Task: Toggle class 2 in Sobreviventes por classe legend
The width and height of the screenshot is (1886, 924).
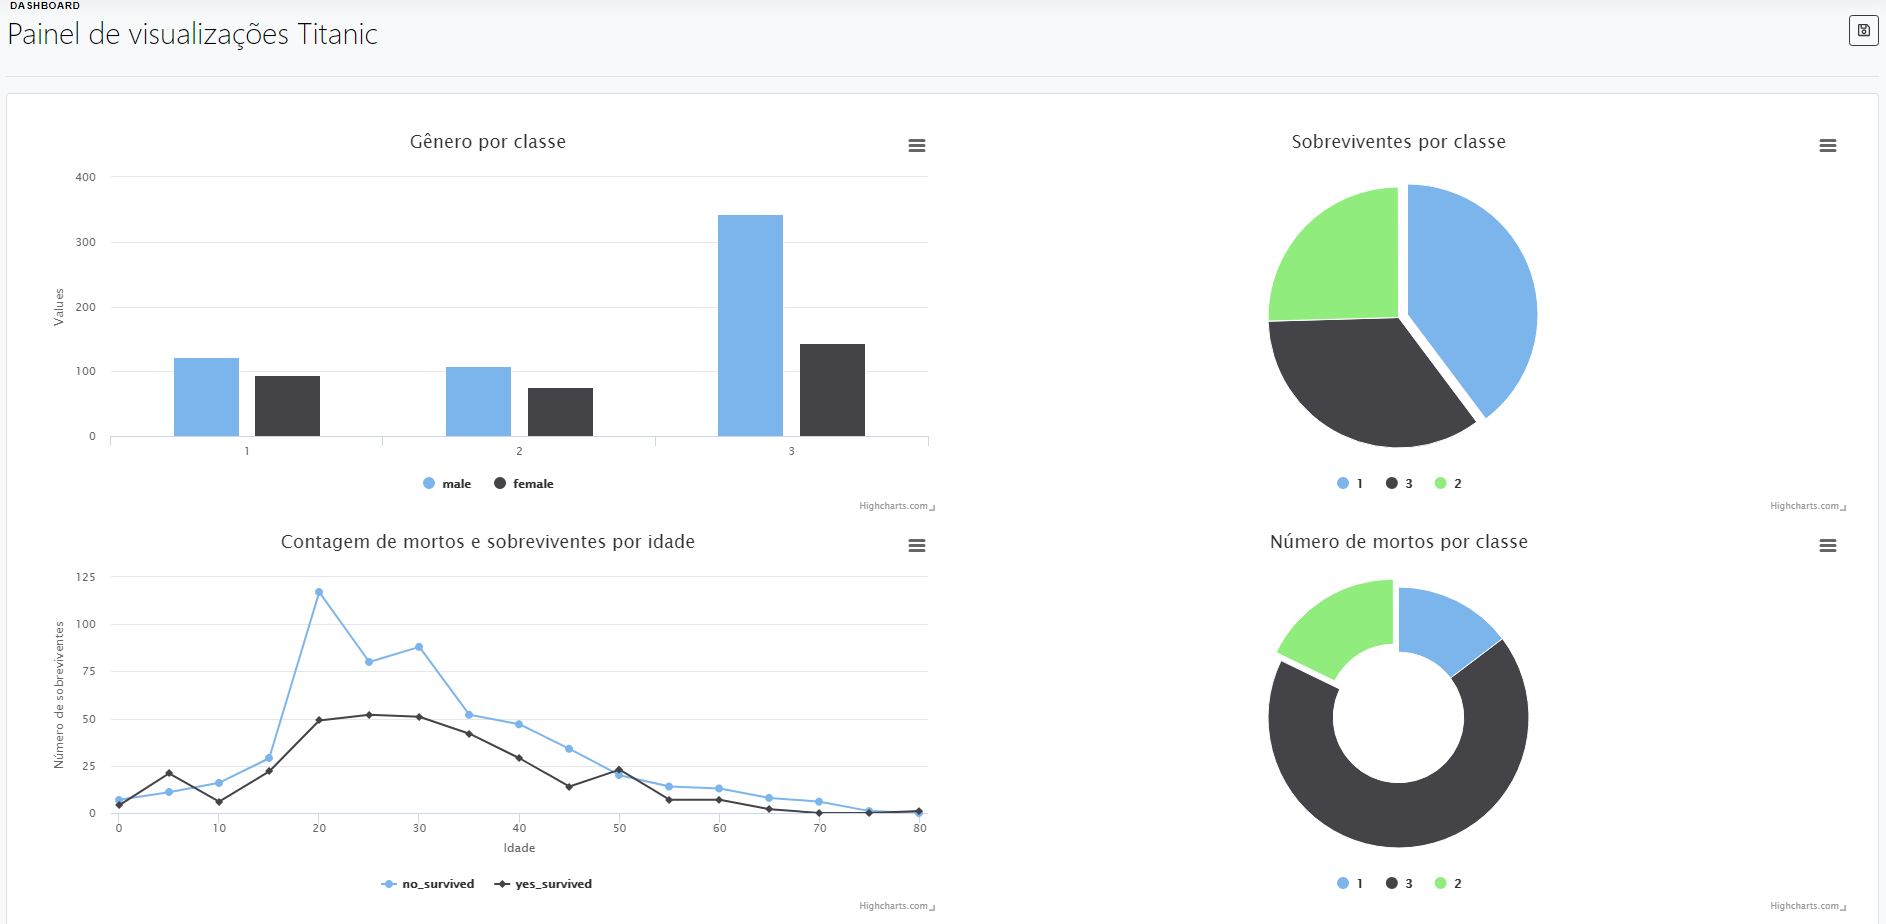Action: [x=1448, y=484]
